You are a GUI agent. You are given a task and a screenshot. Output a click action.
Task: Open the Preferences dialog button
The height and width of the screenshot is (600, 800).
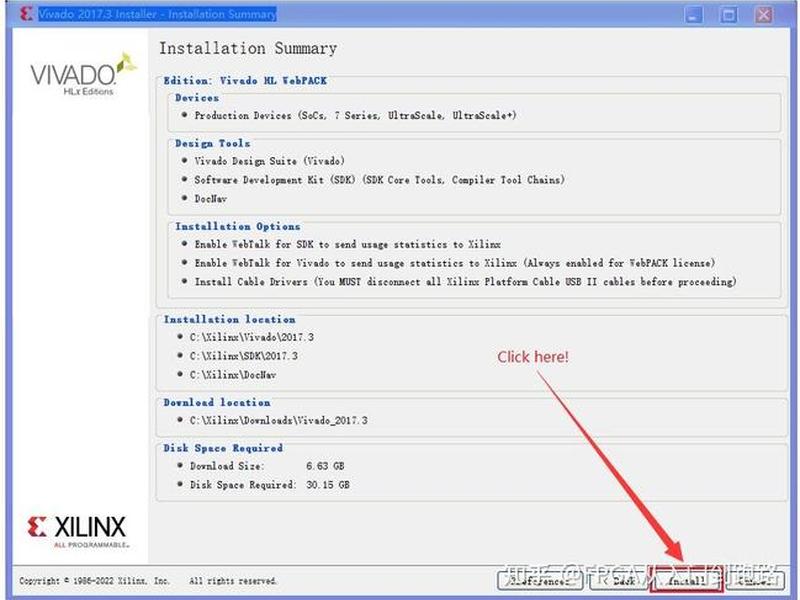tap(540, 580)
